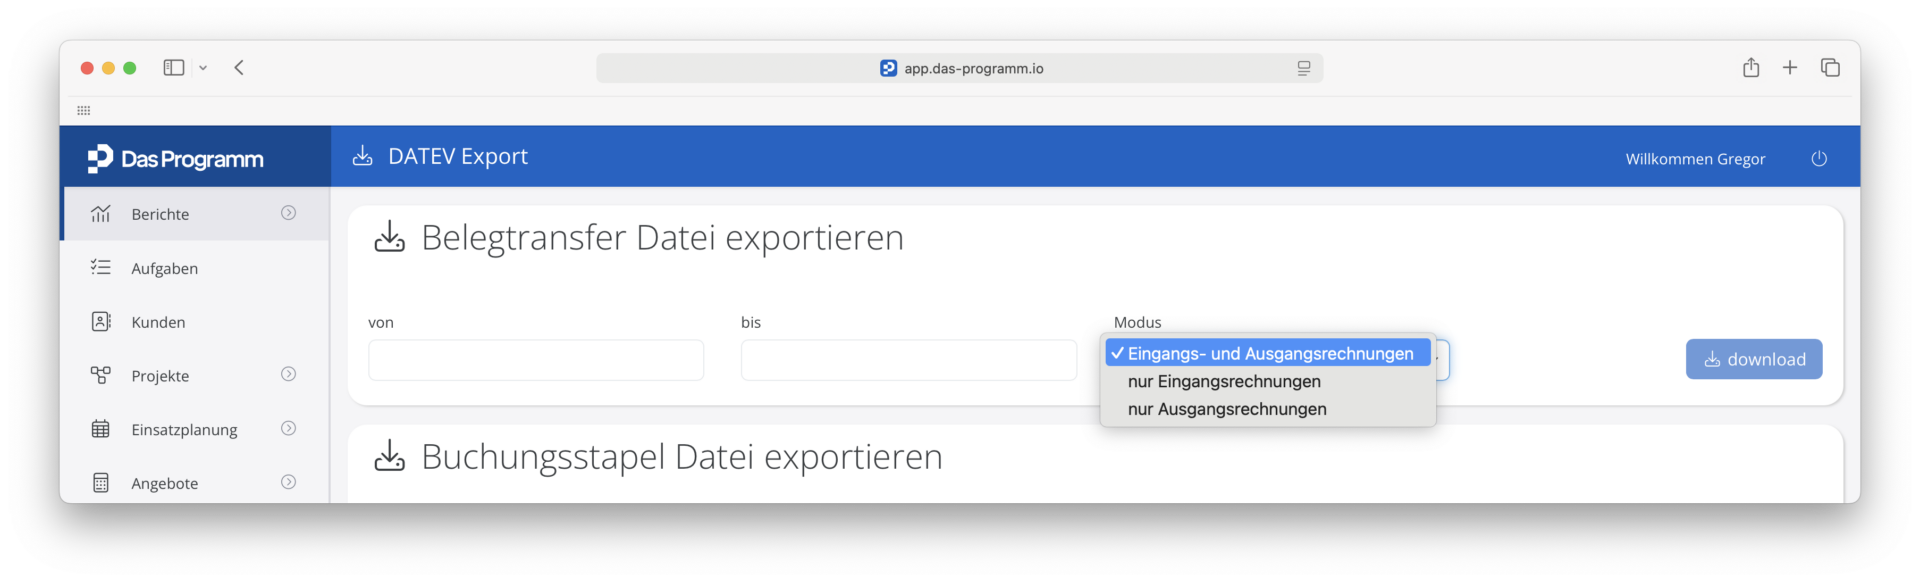
Task: Expand the Angebote submenu arrow
Action: coord(288,482)
